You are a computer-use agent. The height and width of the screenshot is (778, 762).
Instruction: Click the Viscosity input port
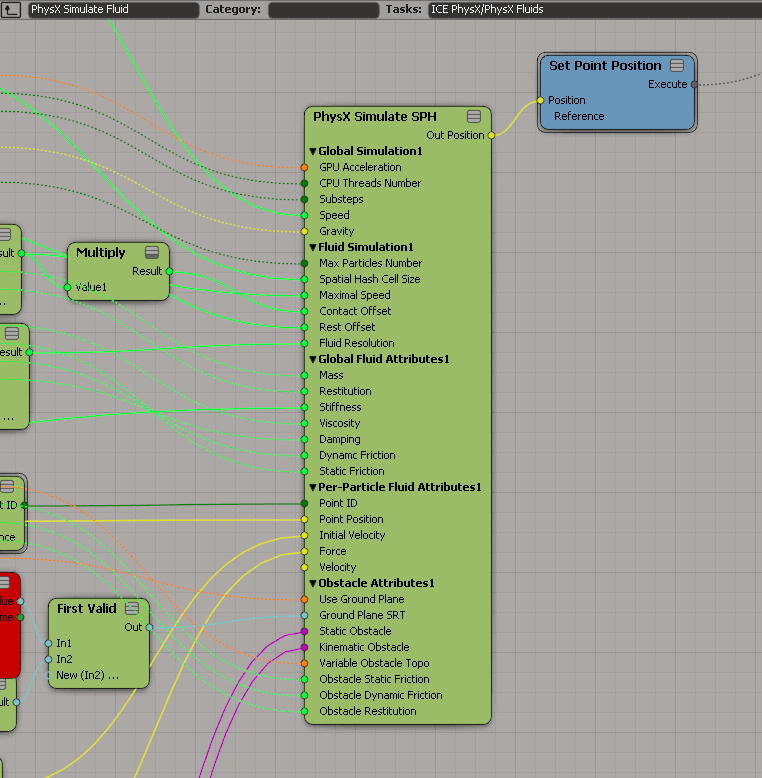pos(305,423)
